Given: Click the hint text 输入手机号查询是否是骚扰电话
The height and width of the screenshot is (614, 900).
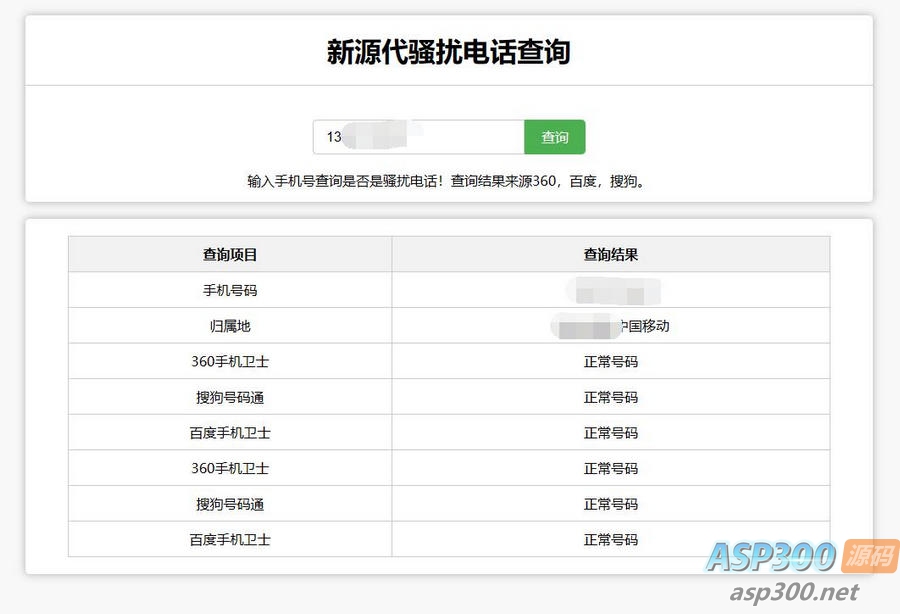Looking at the screenshot, I should tap(344, 181).
